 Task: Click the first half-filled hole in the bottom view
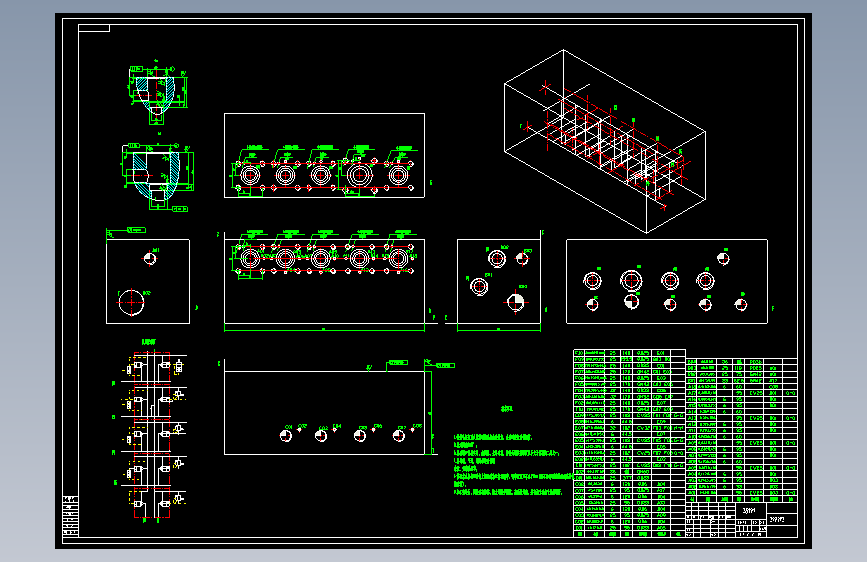[x=285, y=436]
